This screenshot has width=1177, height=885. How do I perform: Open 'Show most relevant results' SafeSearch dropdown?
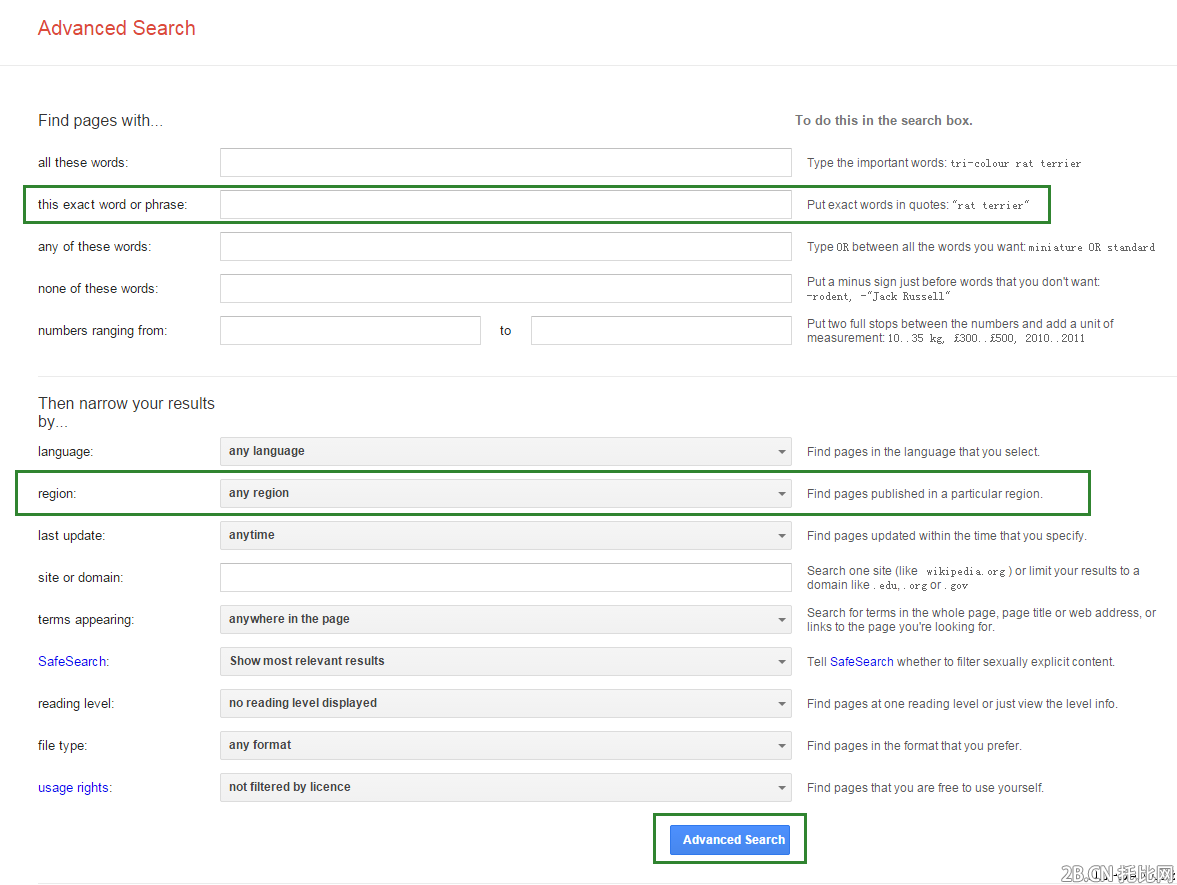pos(505,662)
